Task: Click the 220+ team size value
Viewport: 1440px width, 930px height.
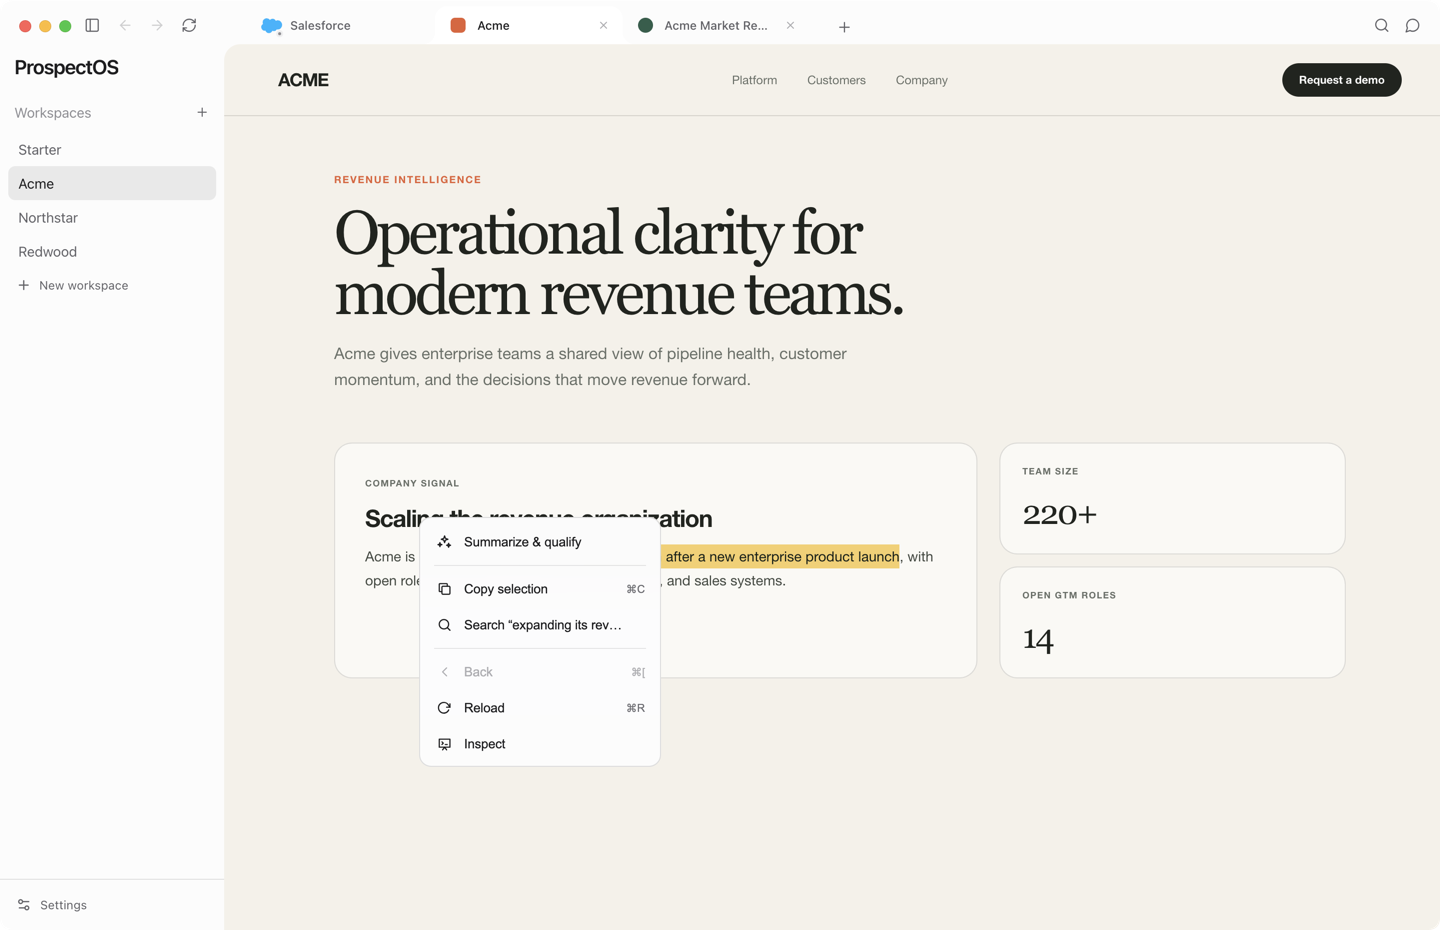Action: tap(1059, 515)
